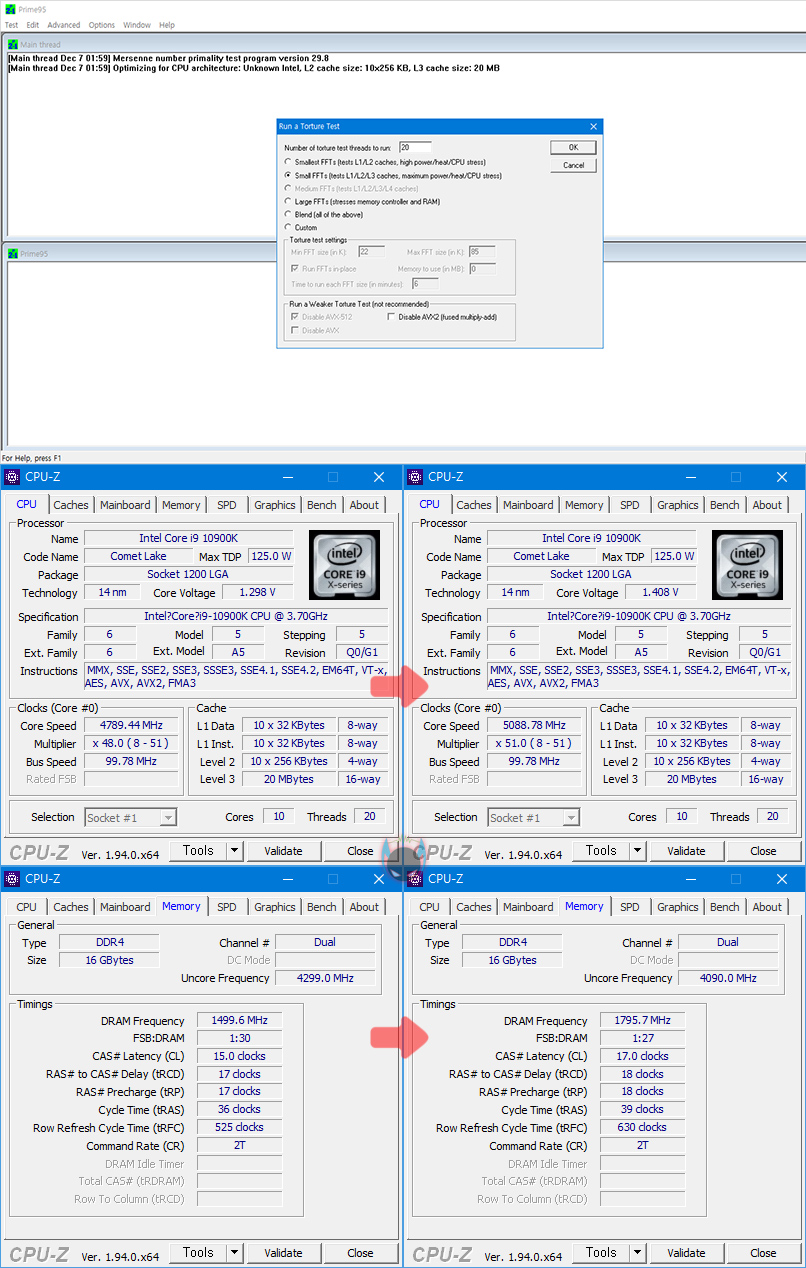Click the icon of the empty Prime95 child window
The width and height of the screenshot is (806, 1268).
pyautogui.click(x=13, y=254)
